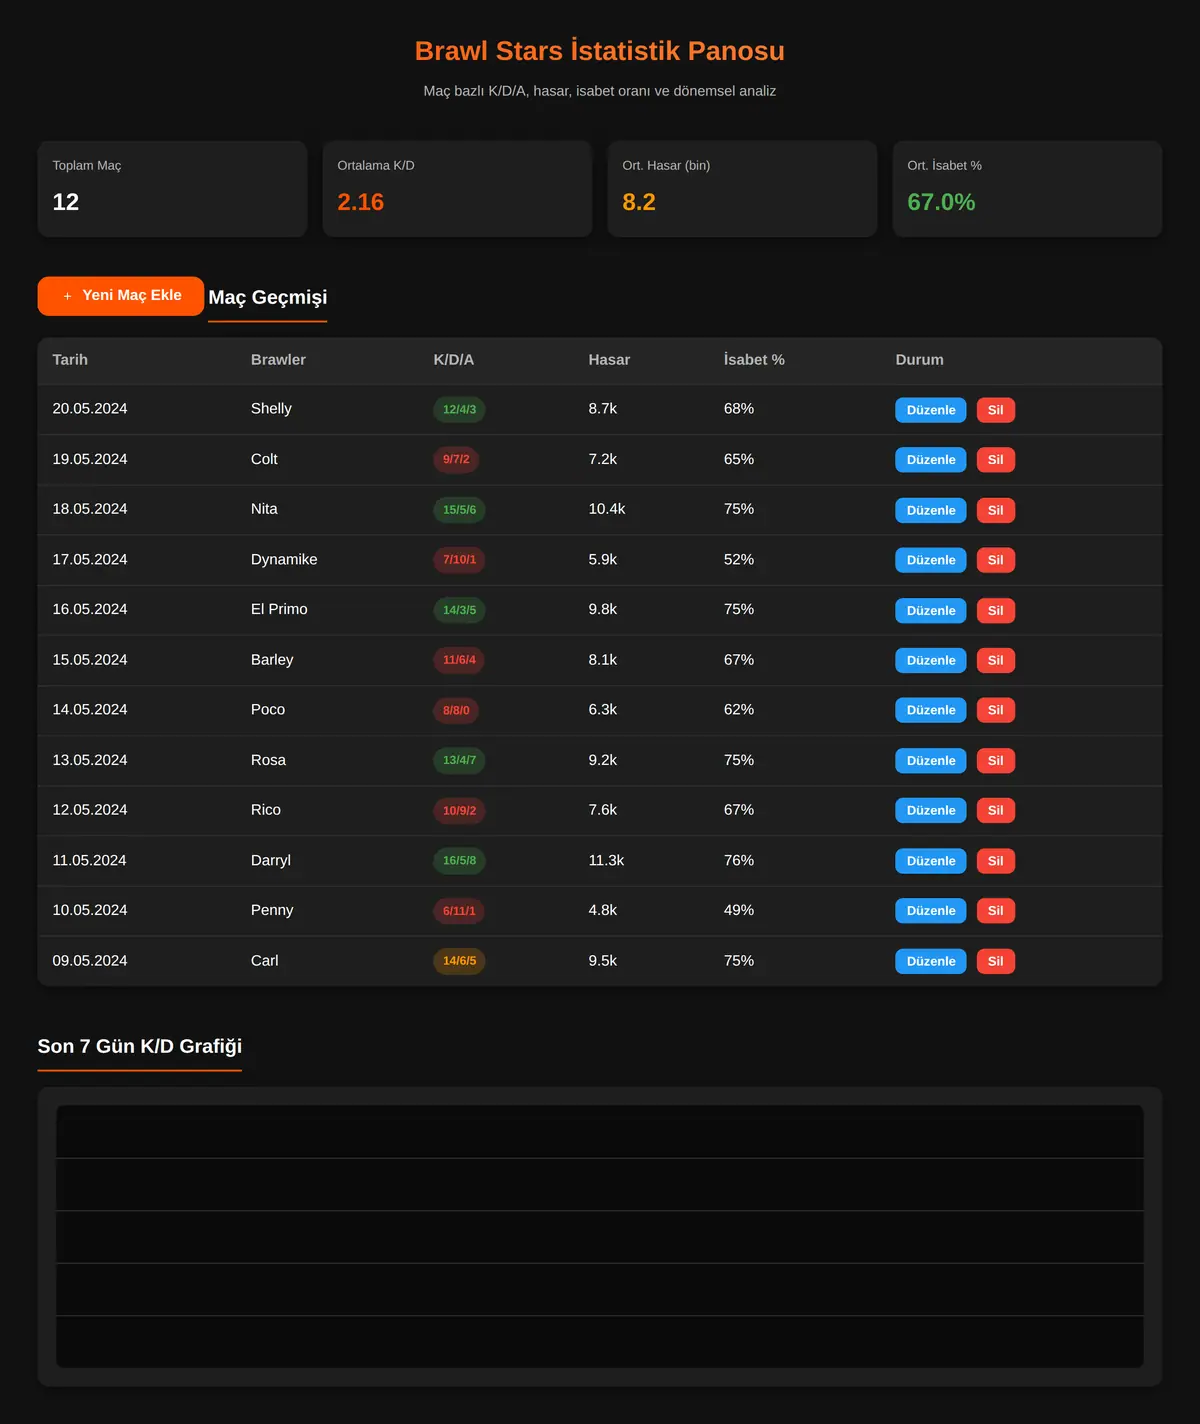Click the Hasar column header
Viewport: 1200px width, 1424px height.
609,360
